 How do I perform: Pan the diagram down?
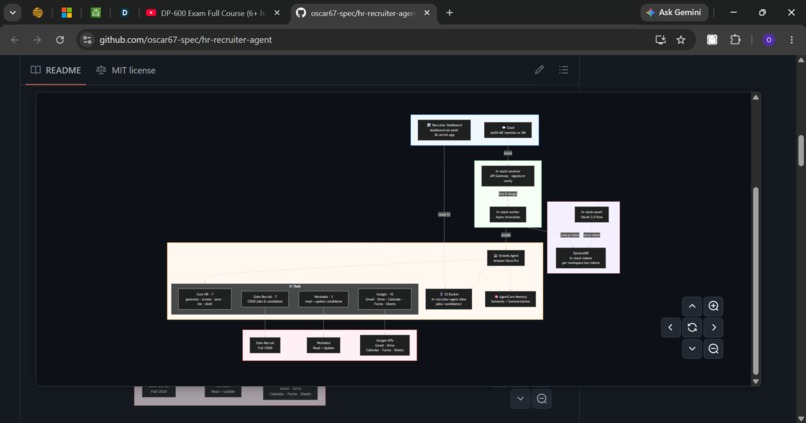point(692,348)
